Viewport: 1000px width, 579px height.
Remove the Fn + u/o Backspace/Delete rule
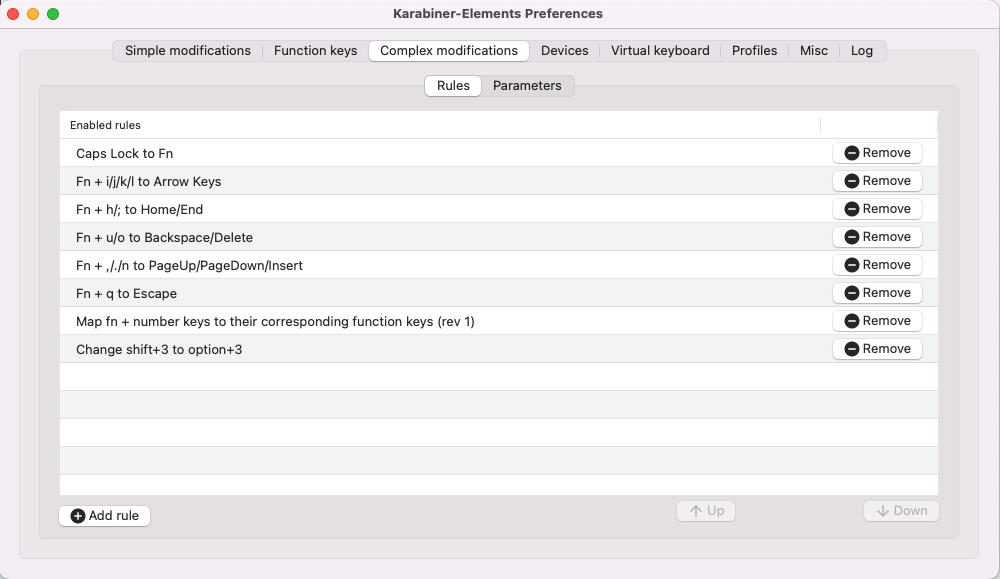click(877, 237)
